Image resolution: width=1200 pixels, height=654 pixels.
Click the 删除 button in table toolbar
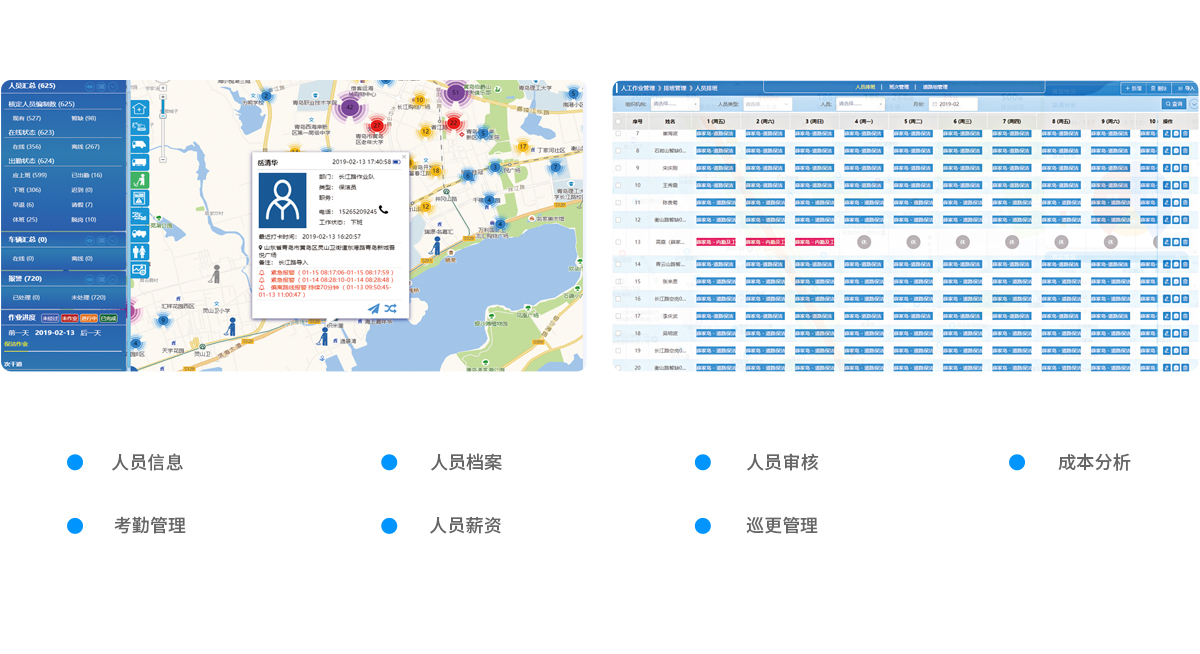[x=1159, y=88]
